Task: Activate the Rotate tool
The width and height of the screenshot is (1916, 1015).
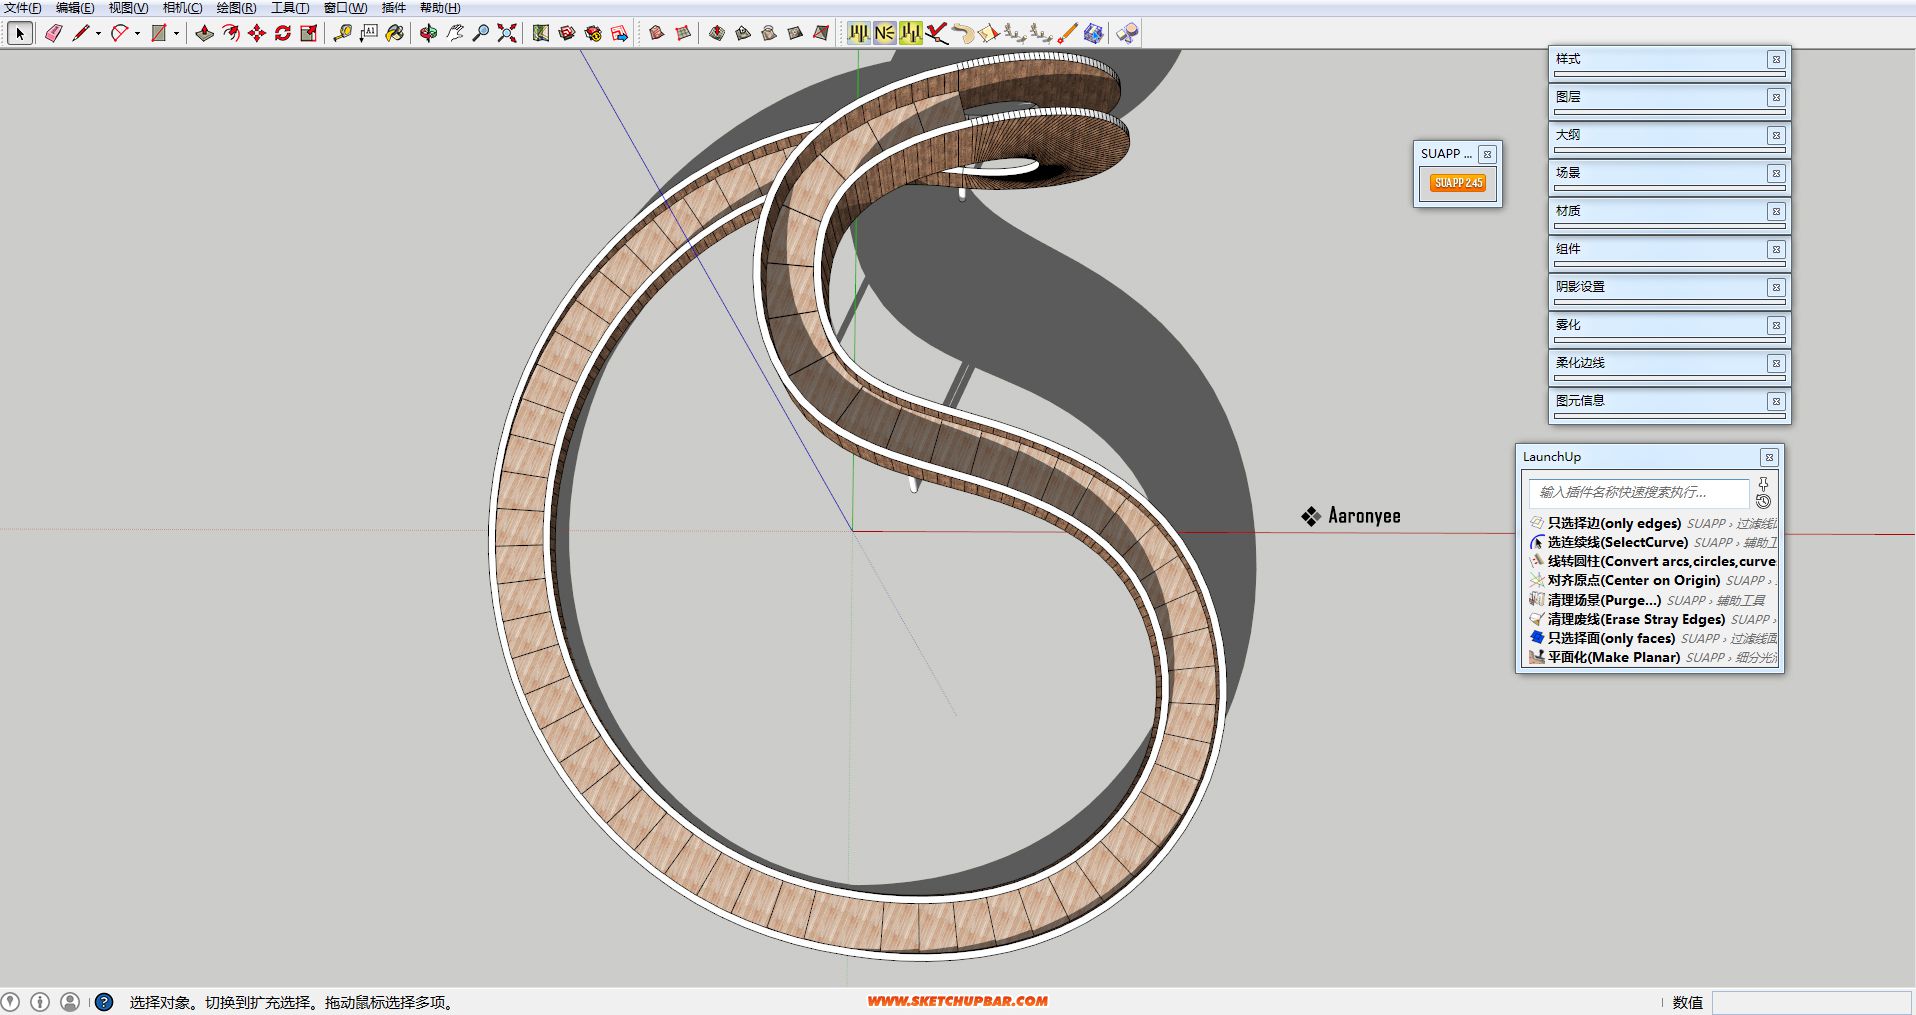Action: pyautogui.click(x=283, y=33)
